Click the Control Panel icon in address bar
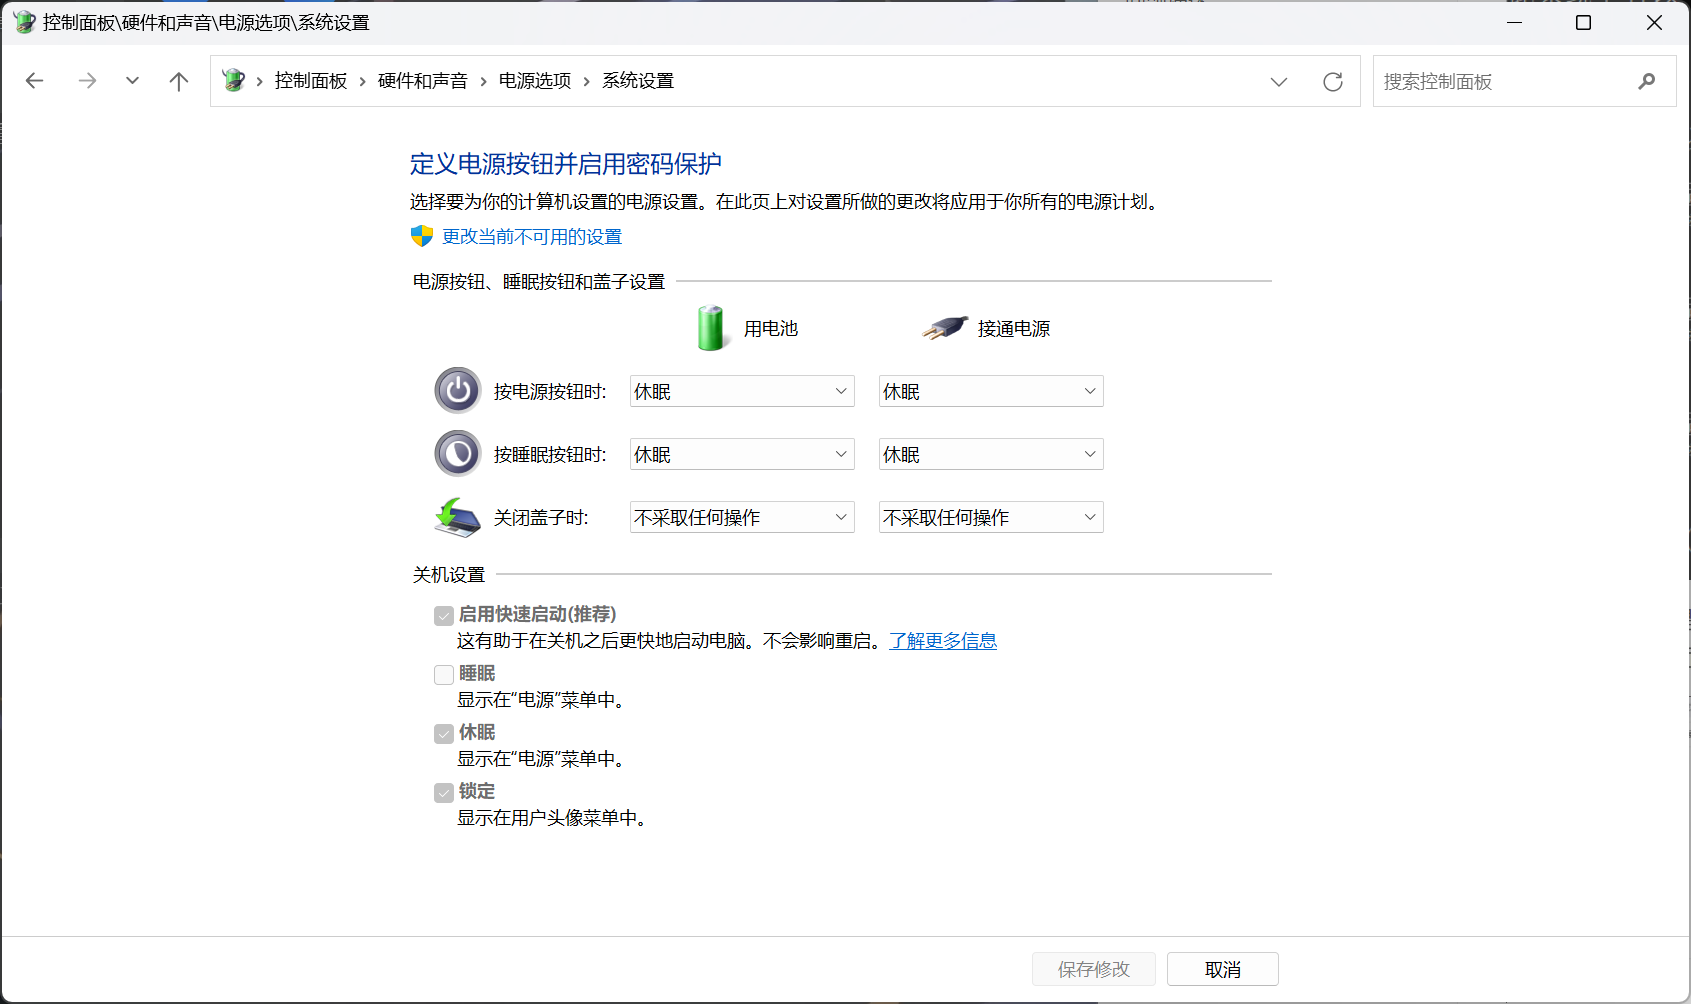Image resolution: width=1691 pixels, height=1004 pixels. [x=234, y=80]
